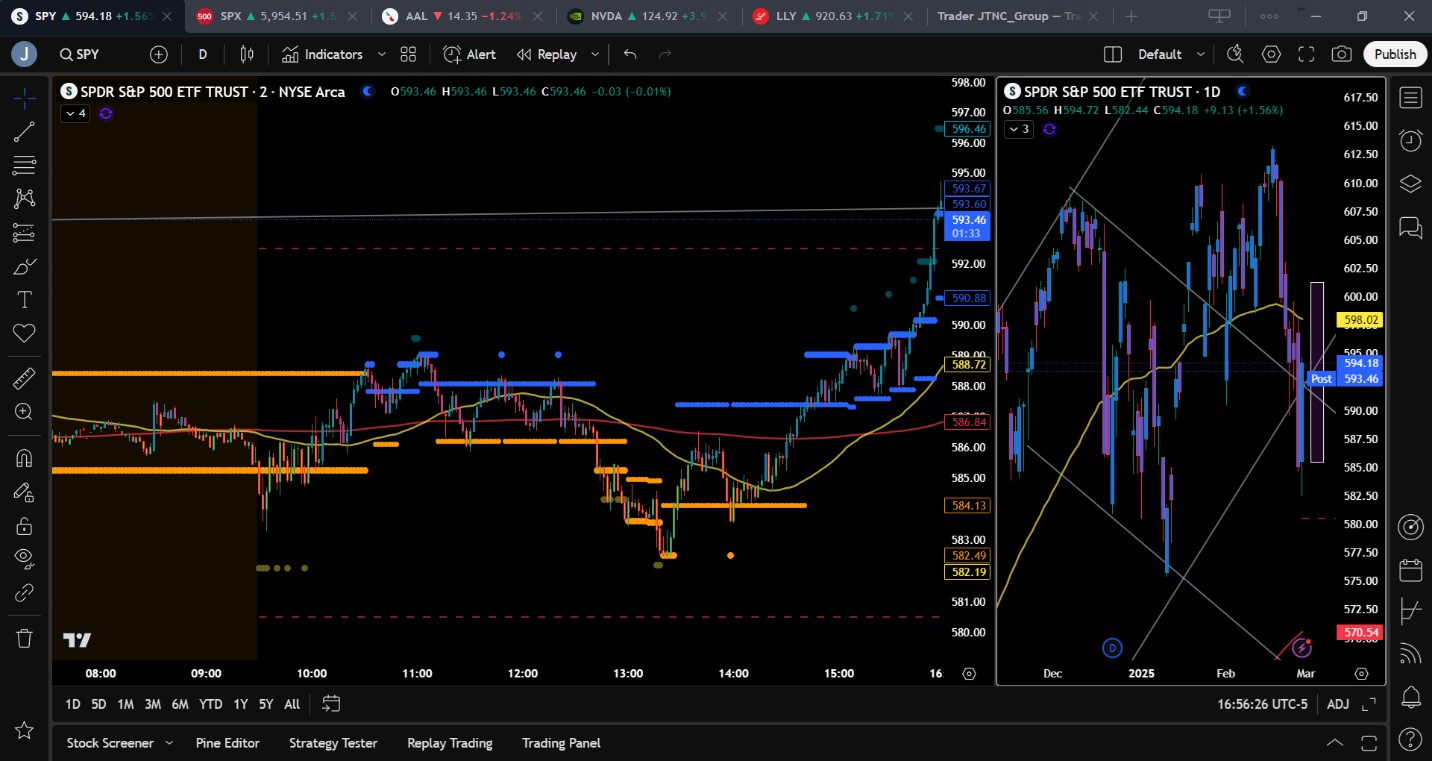The height and width of the screenshot is (761, 1432).
Task: Open the alerts clock panel in sidebar
Action: [x=1411, y=140]
